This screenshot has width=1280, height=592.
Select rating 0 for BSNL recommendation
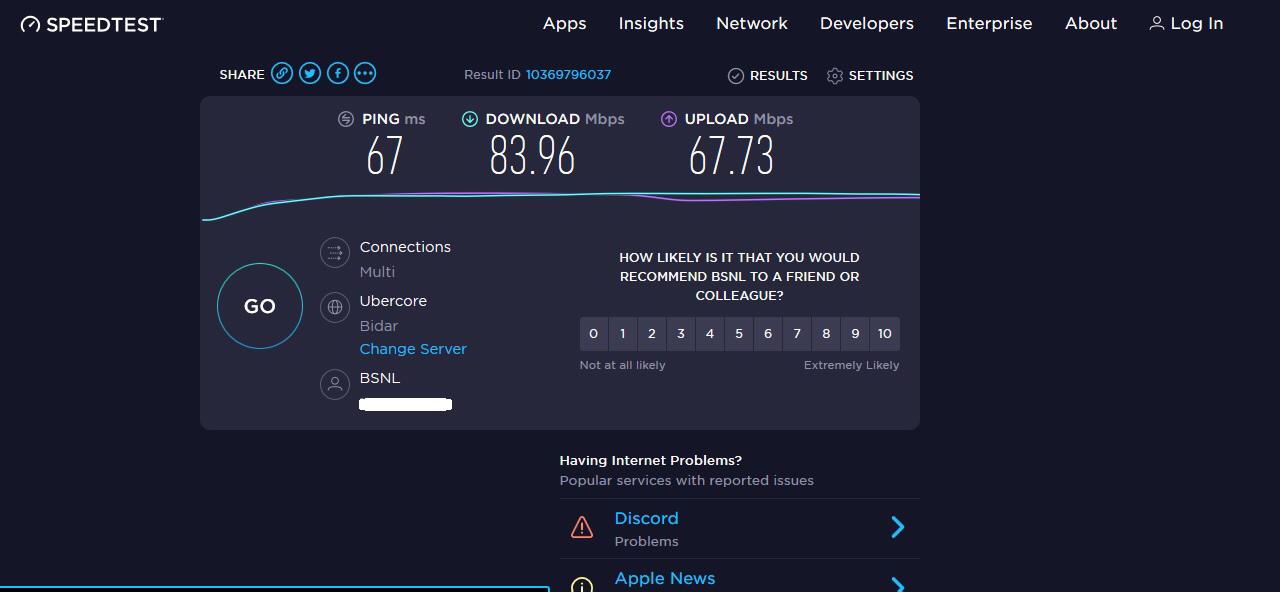click(x=594, y=334)
